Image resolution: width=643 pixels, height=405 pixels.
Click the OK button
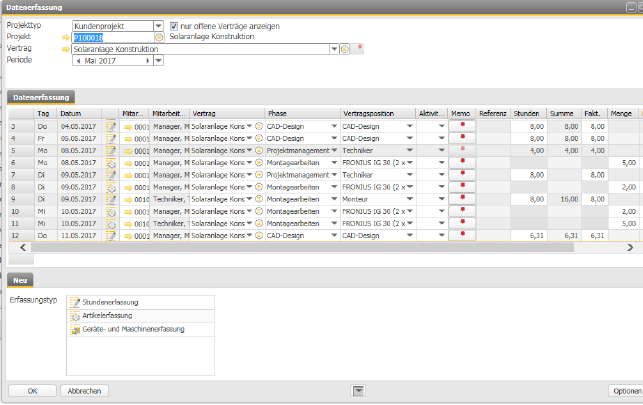[32, 391]
